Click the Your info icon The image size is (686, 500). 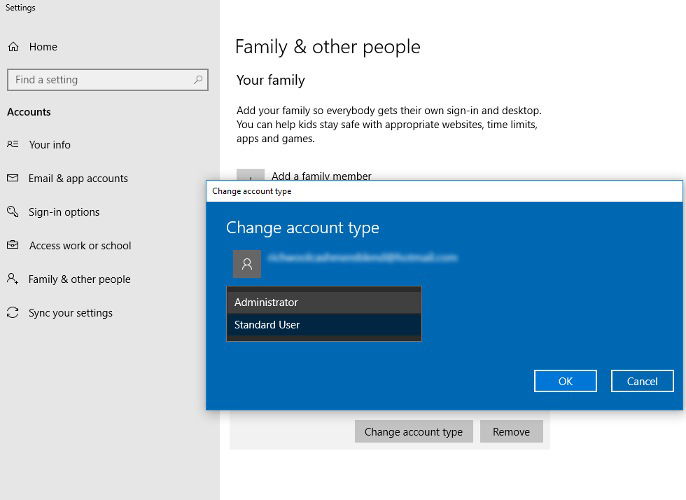click(x=13, y=144)
